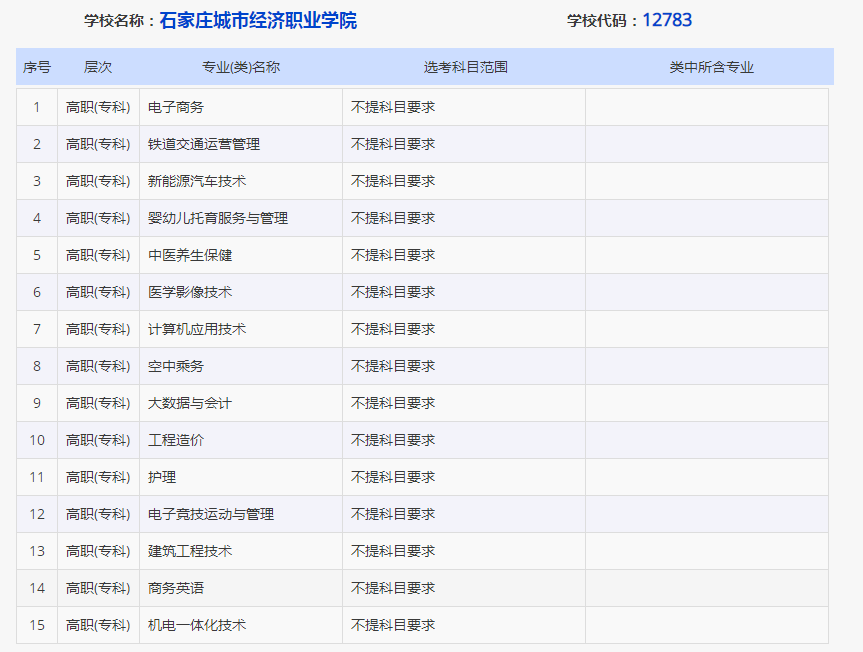Image resolution: width=863 pixels, height=652 pixels.
Task: Click 不提科目要求 in the 工程造价 row
Action: [393, 440]
